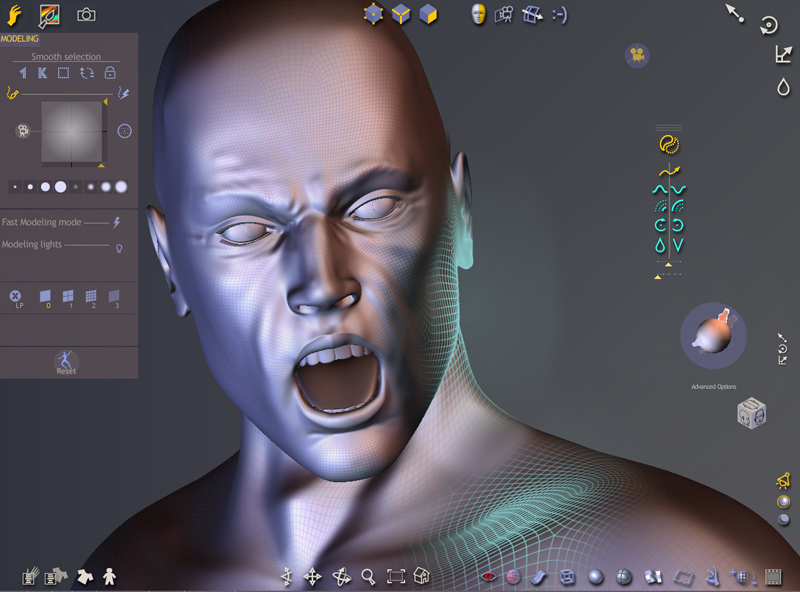Select the cyan clockwise twist tool

click(x=678, y=225)
